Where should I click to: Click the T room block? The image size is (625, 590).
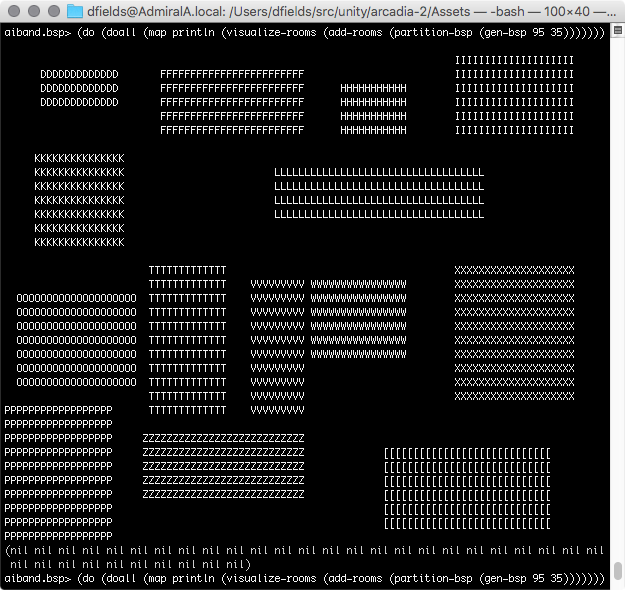pos(187,340)
